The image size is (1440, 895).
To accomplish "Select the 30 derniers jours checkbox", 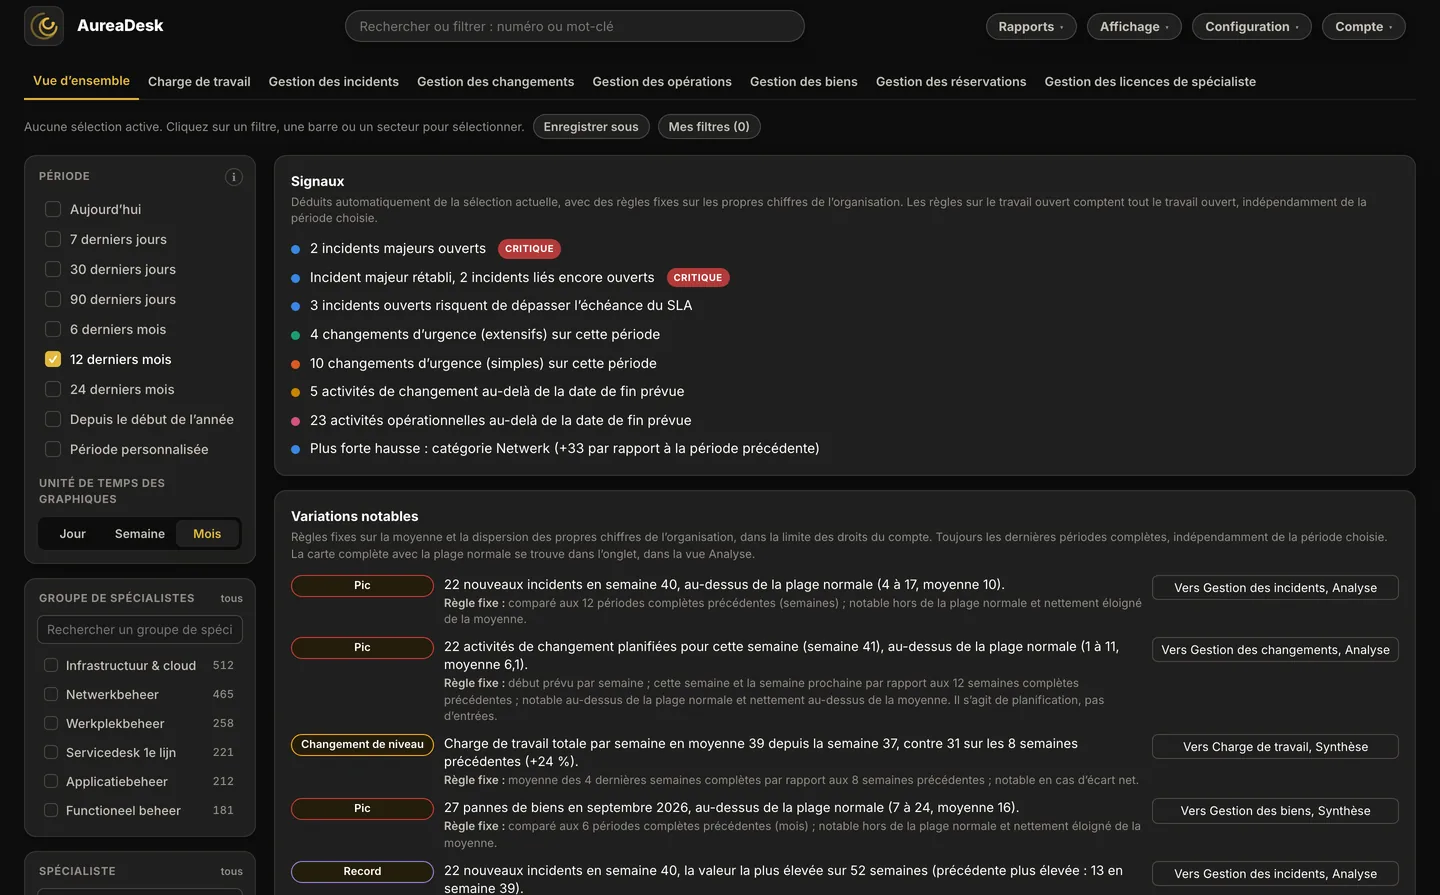I will pos(53,269).
